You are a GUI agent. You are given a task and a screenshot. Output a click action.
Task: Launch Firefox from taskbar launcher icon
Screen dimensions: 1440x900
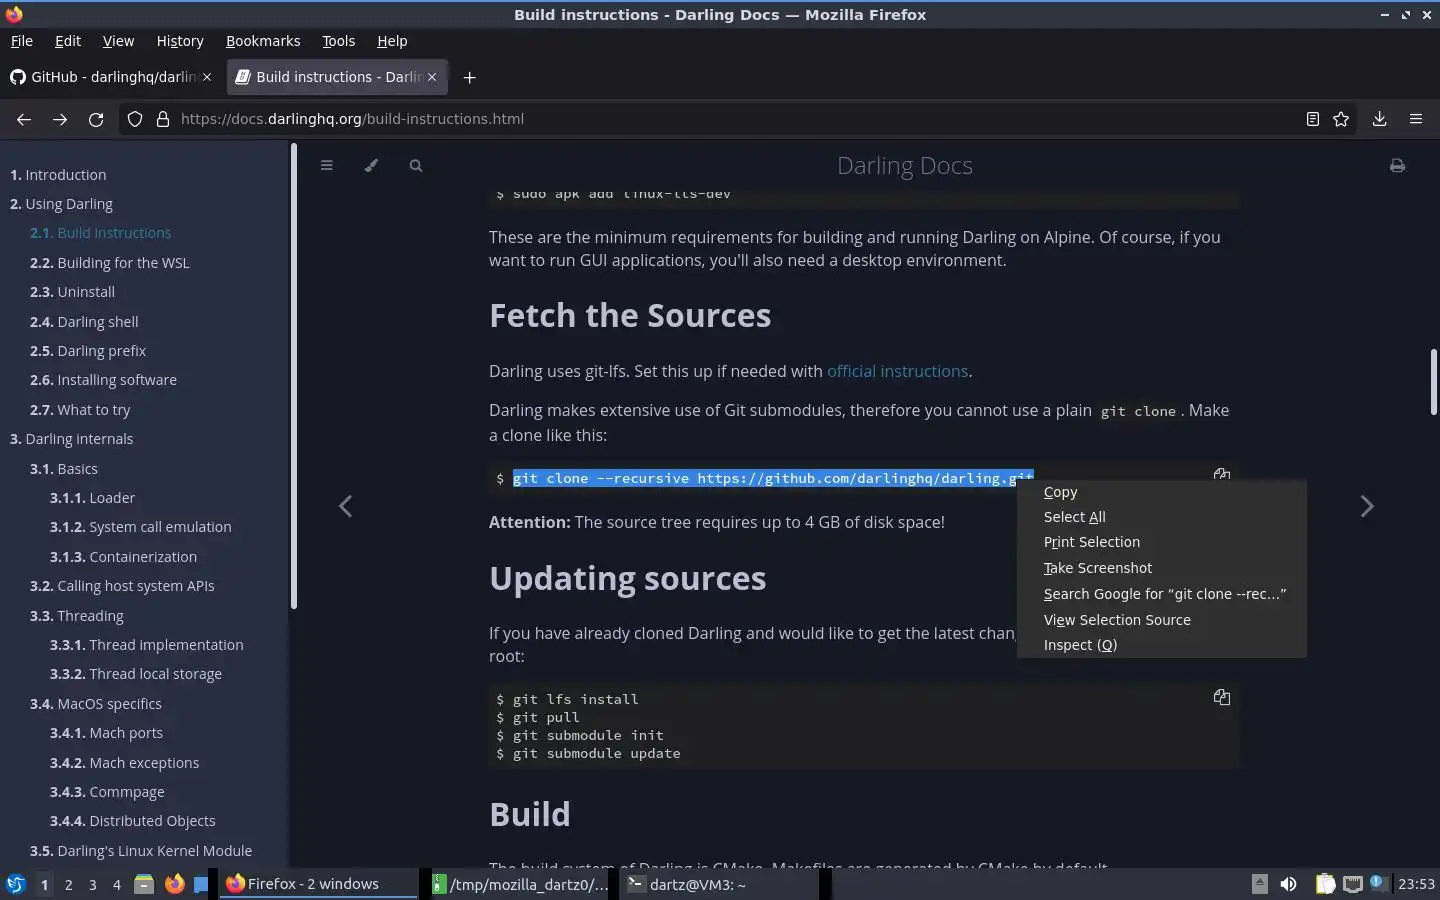point(174,884)
